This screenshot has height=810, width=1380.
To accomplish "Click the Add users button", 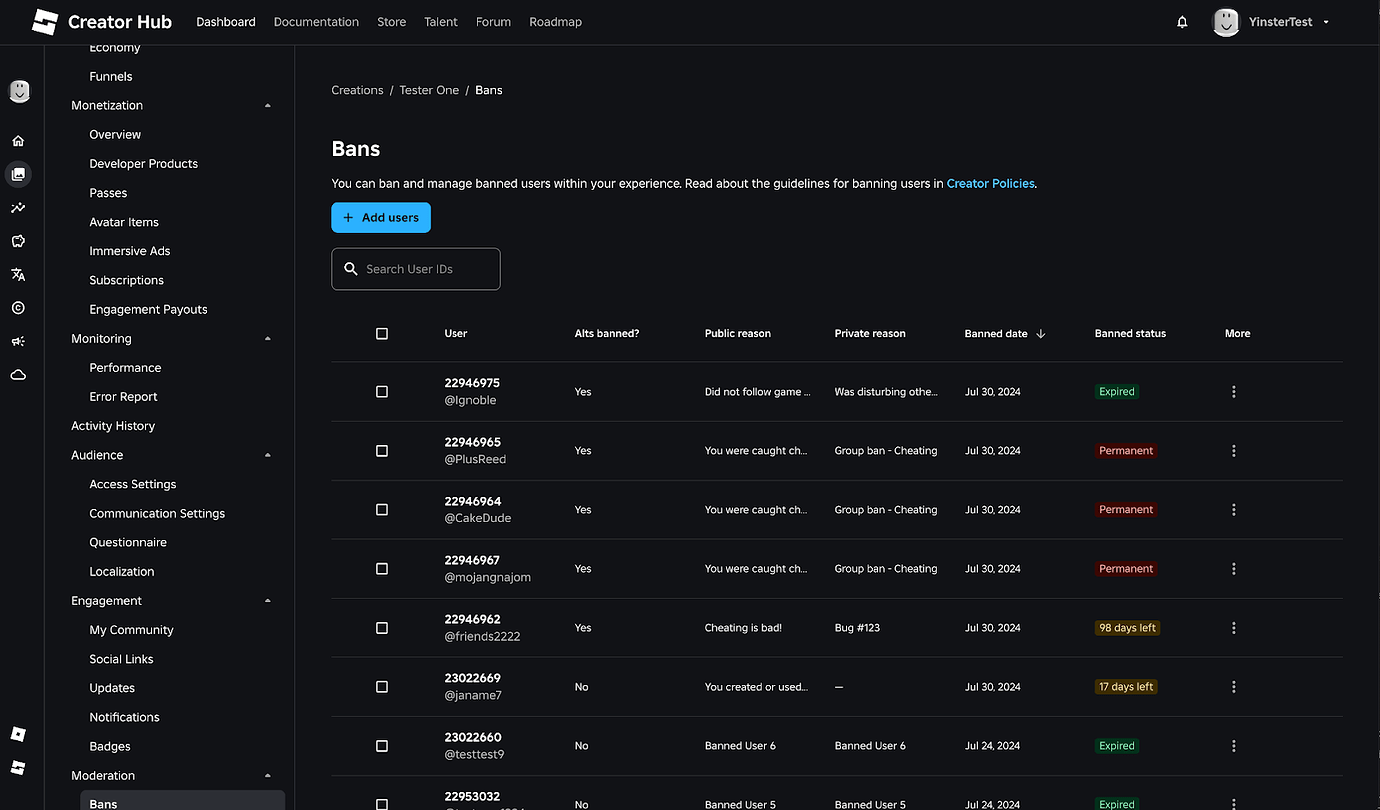I will point(381,217).
